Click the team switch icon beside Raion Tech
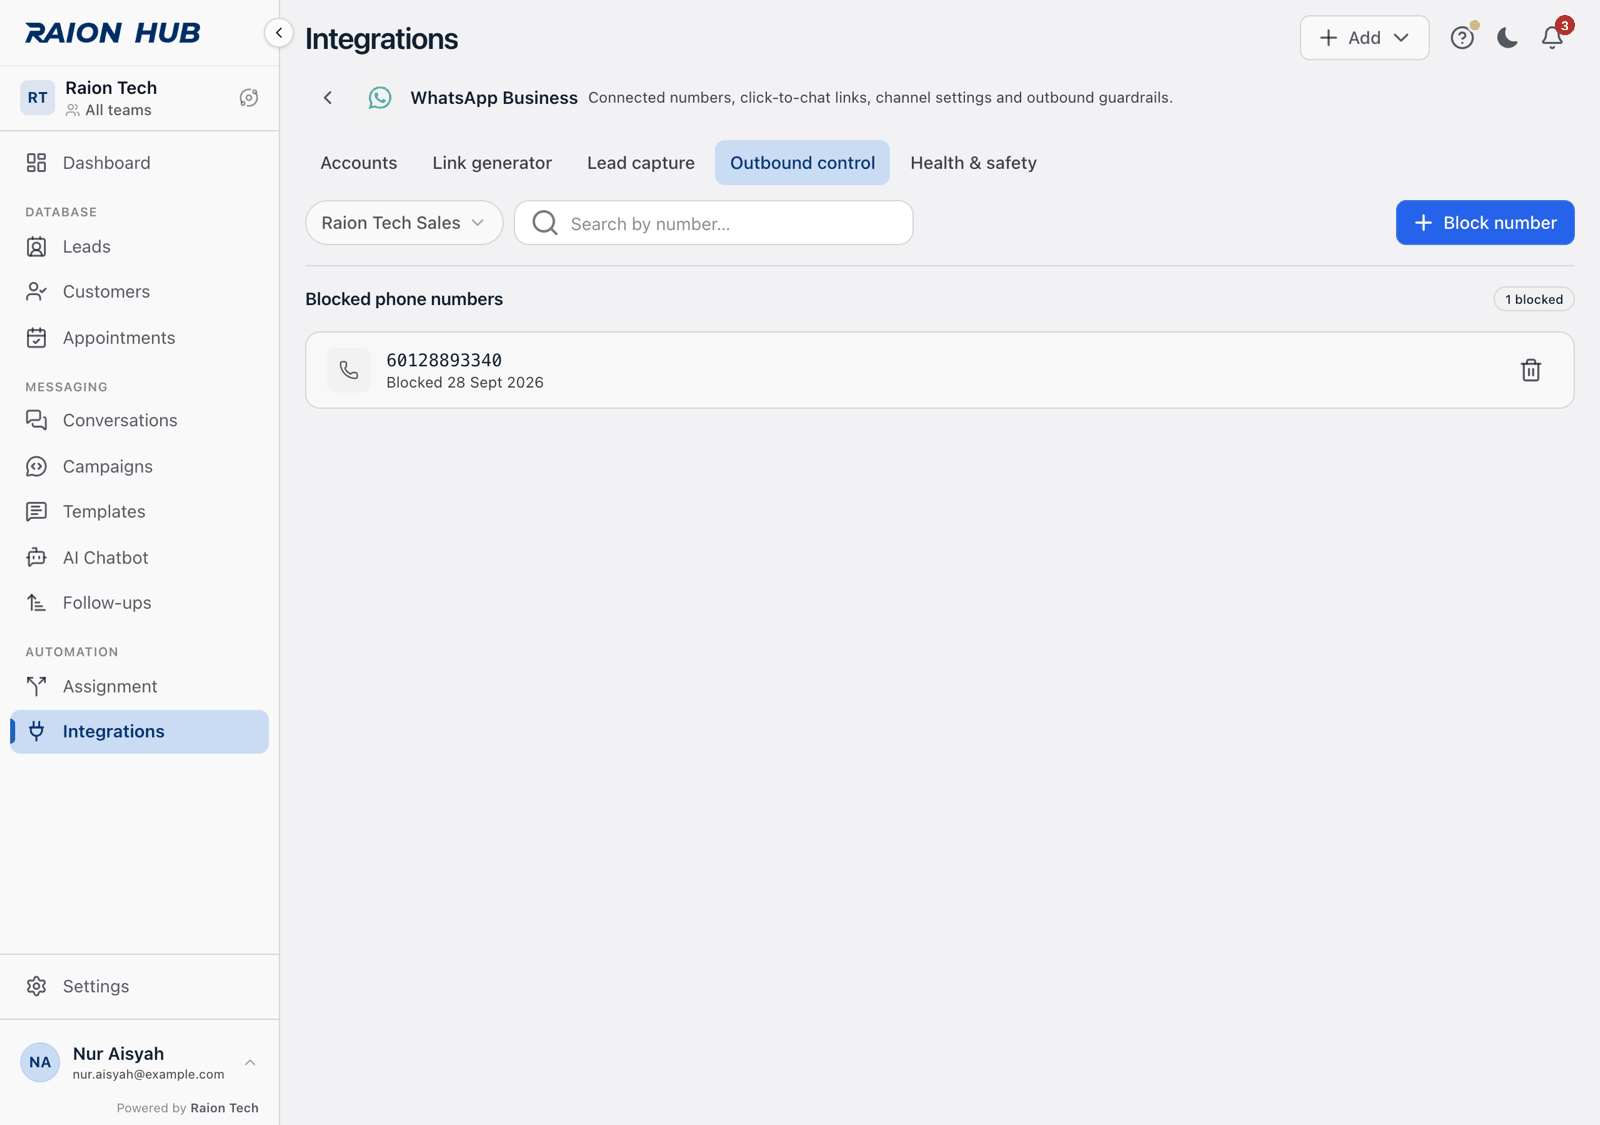This screenshot has height=1125, width=1600. pos(249,98)
